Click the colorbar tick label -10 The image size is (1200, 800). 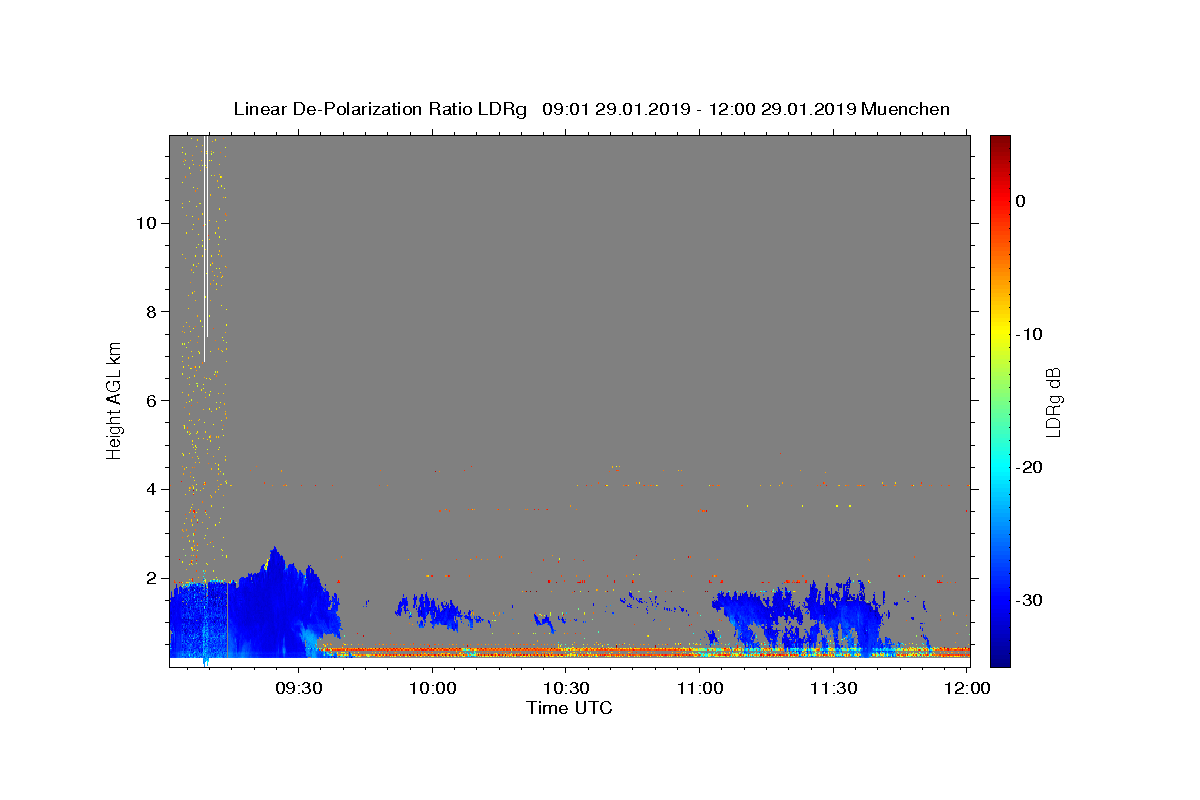[x=1030, y=334]
